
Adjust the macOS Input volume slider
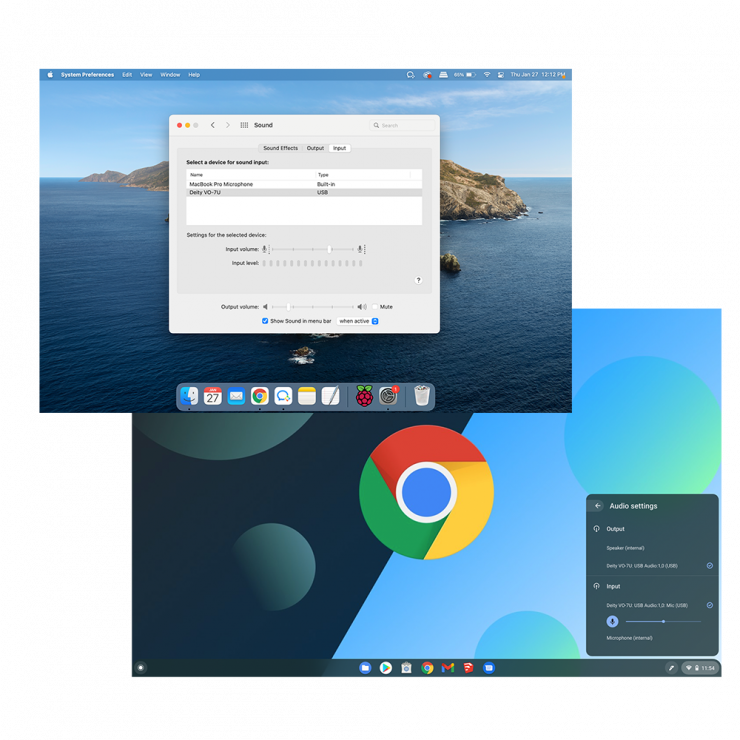[x=329, y=249]
